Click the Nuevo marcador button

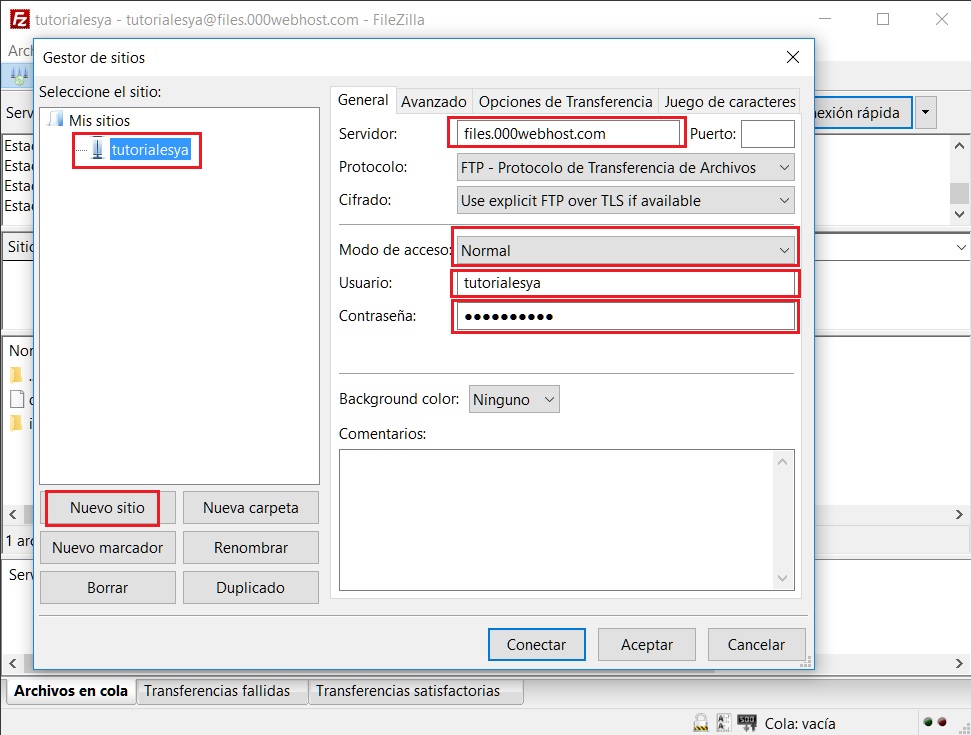click(x=107, y=548)
